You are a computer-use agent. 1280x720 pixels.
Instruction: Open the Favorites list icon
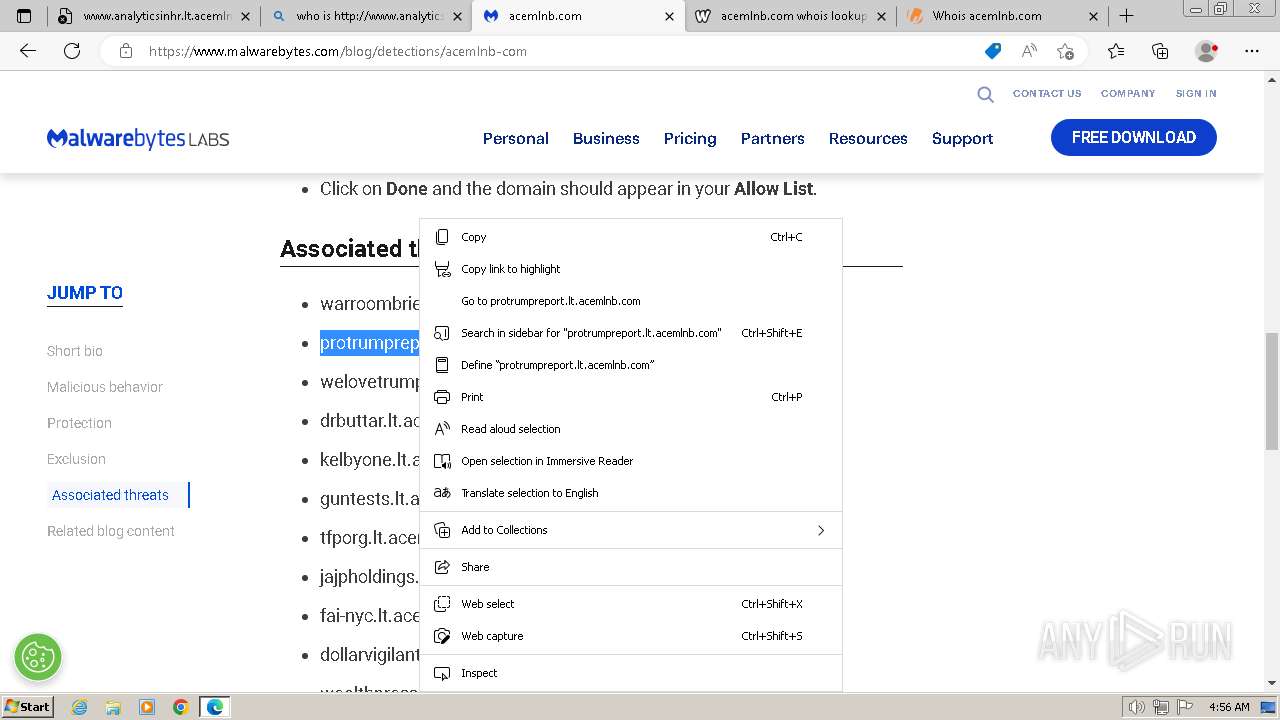(1116, 51)
